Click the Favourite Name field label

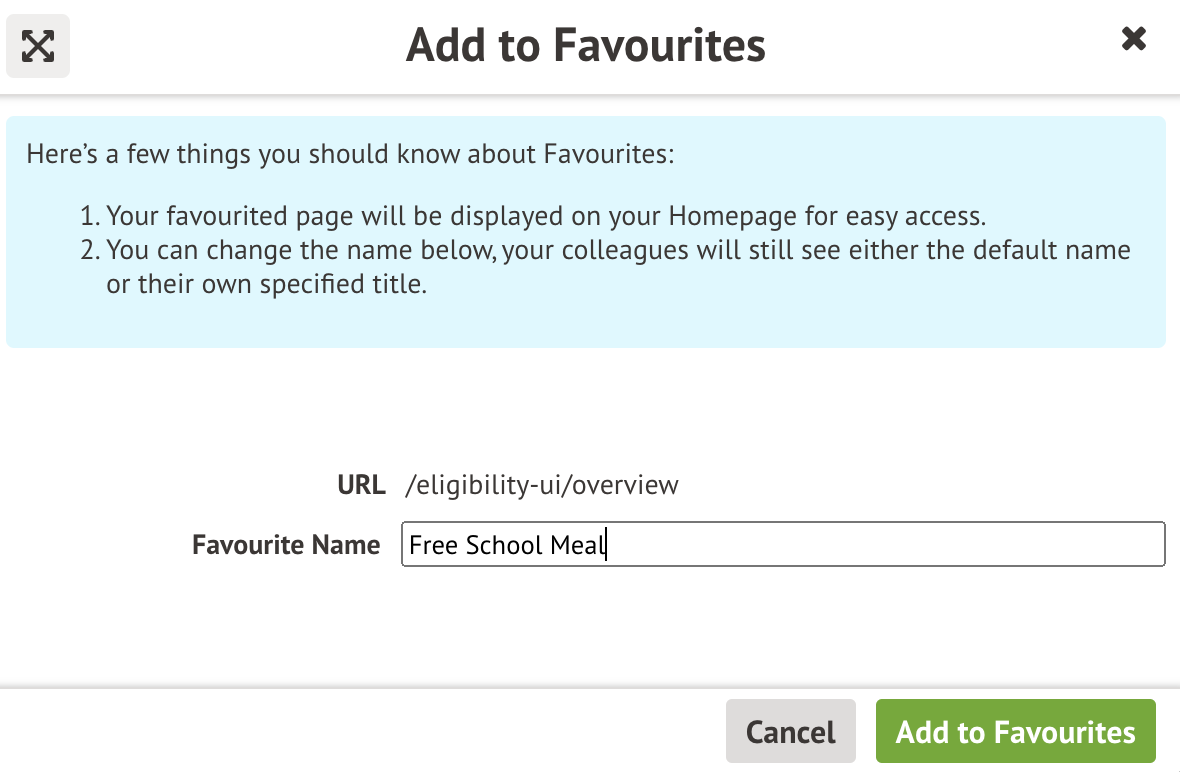(x=286, y=545)
